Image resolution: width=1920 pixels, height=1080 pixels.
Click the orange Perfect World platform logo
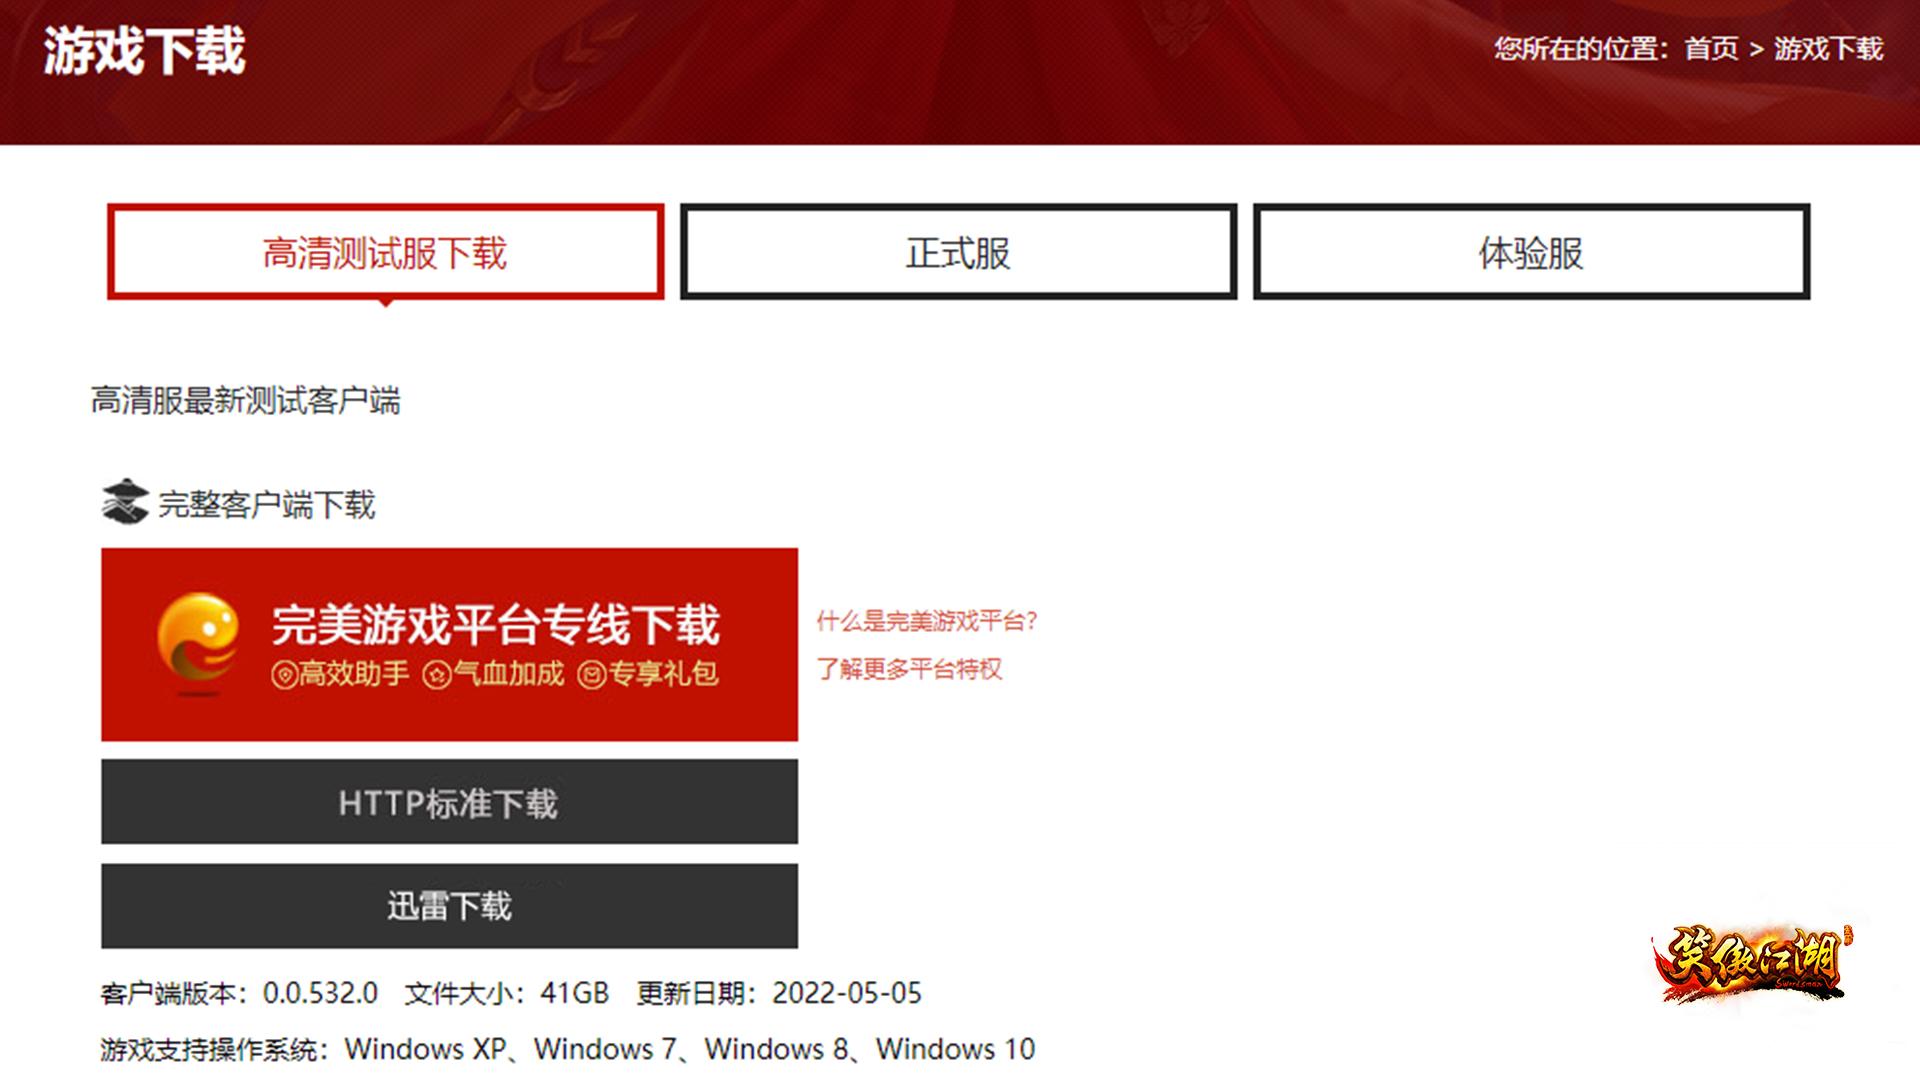tap(198, 643)
